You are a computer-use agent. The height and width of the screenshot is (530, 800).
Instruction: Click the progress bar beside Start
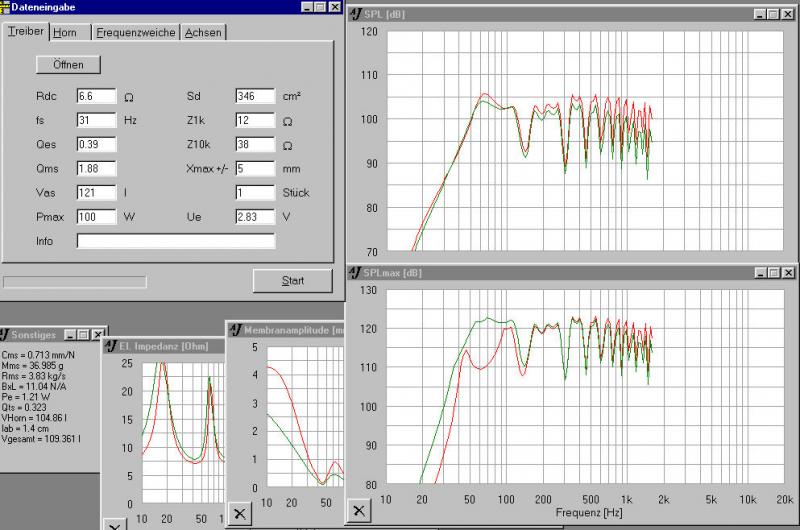click(75, 281)
